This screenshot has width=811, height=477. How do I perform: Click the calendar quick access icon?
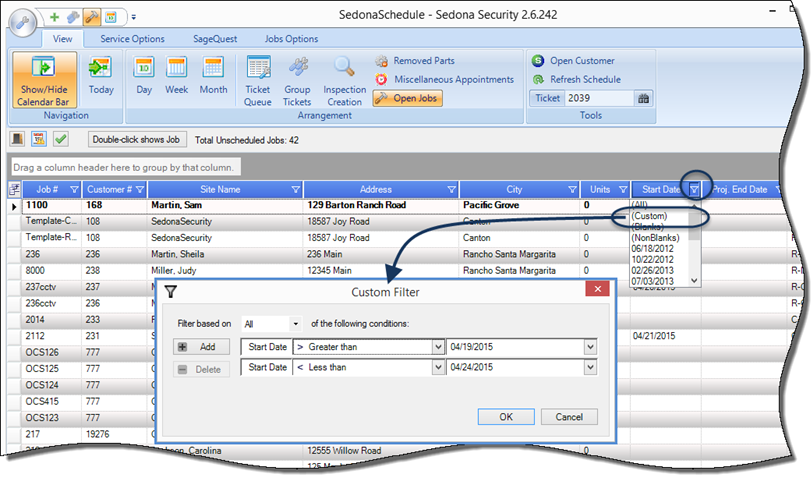(111, 17)
